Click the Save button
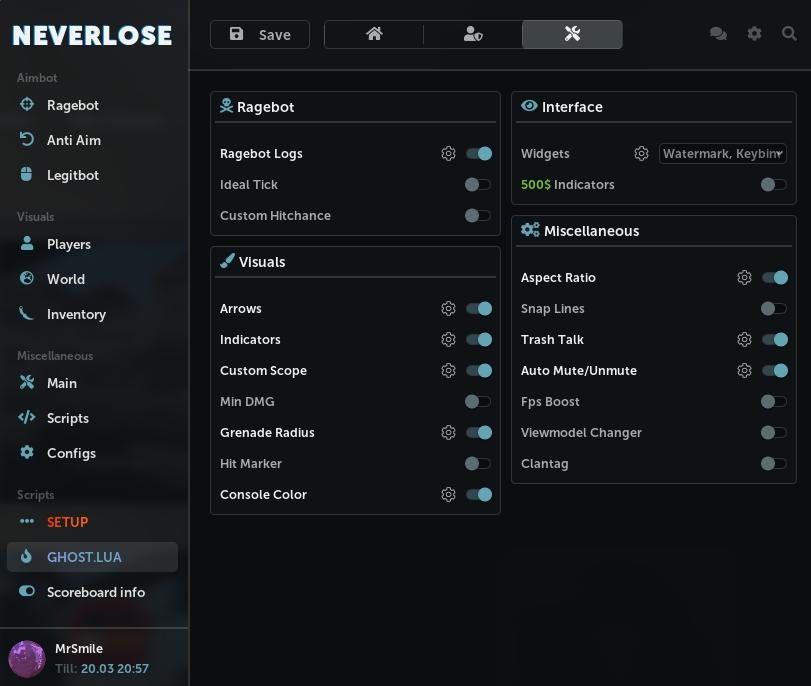 coord(259,34)
